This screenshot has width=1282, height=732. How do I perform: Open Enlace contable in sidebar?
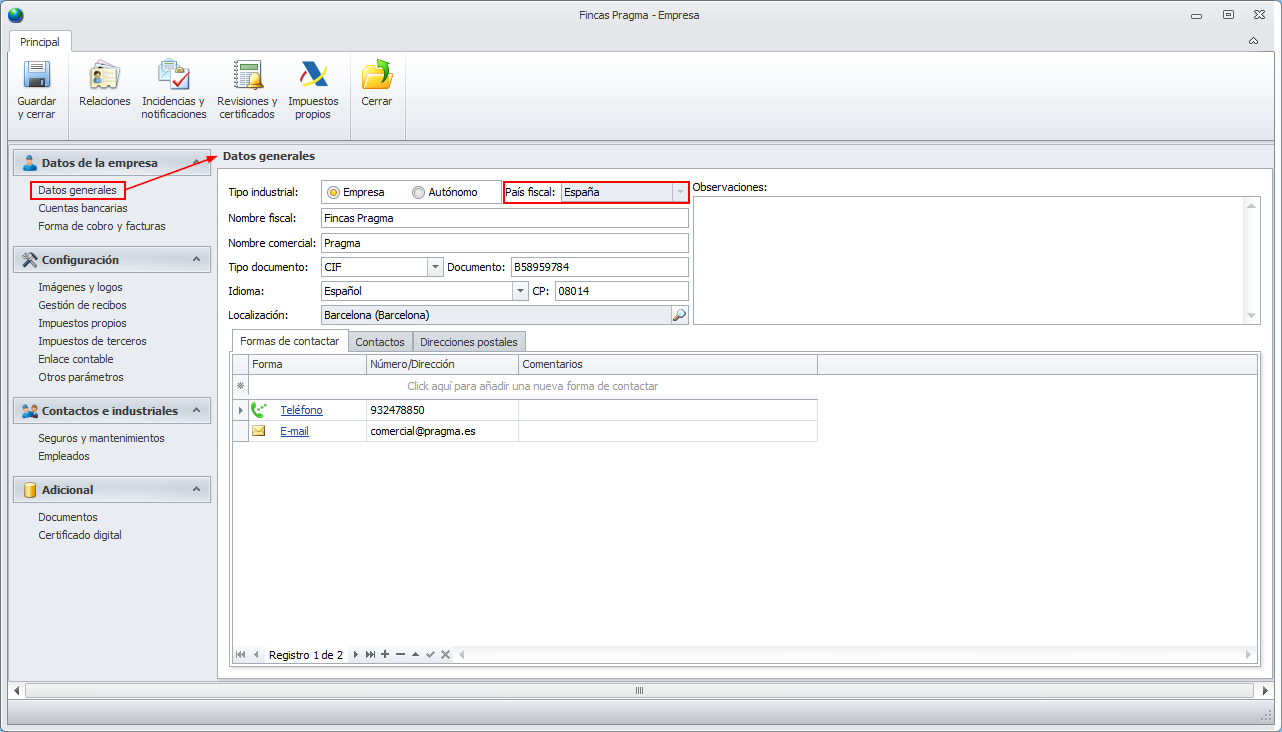point(76,359)
